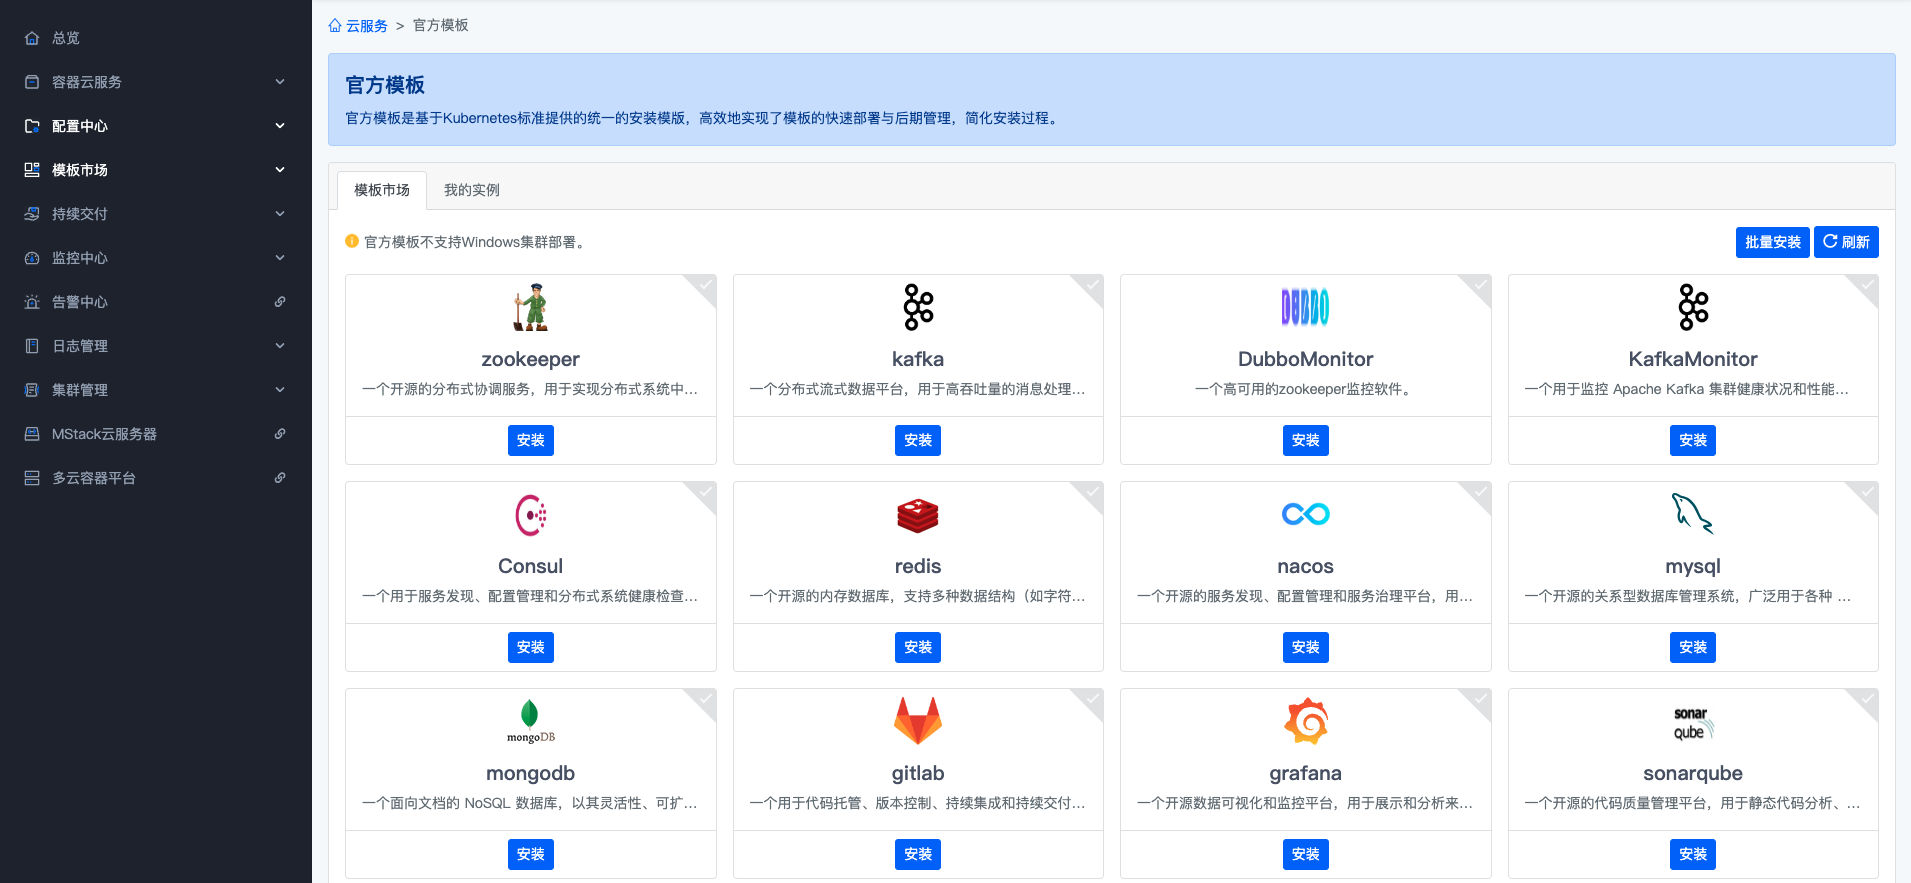This screenshot has width=1911, height=883.
Task: Install the grafana template
Action: coord(1306,854)
